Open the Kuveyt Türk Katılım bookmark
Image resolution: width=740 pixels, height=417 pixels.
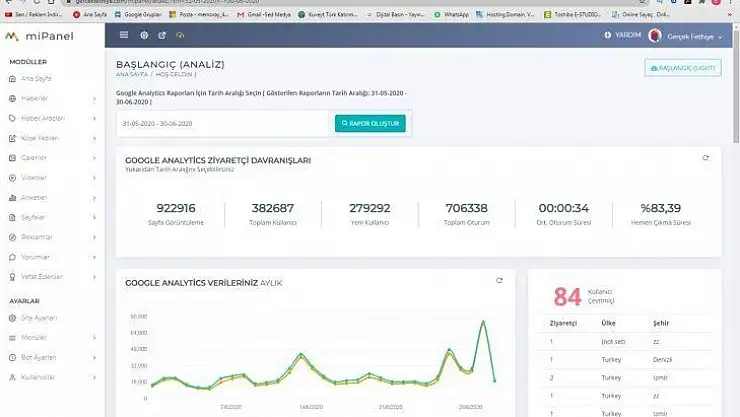coord(328,15)
